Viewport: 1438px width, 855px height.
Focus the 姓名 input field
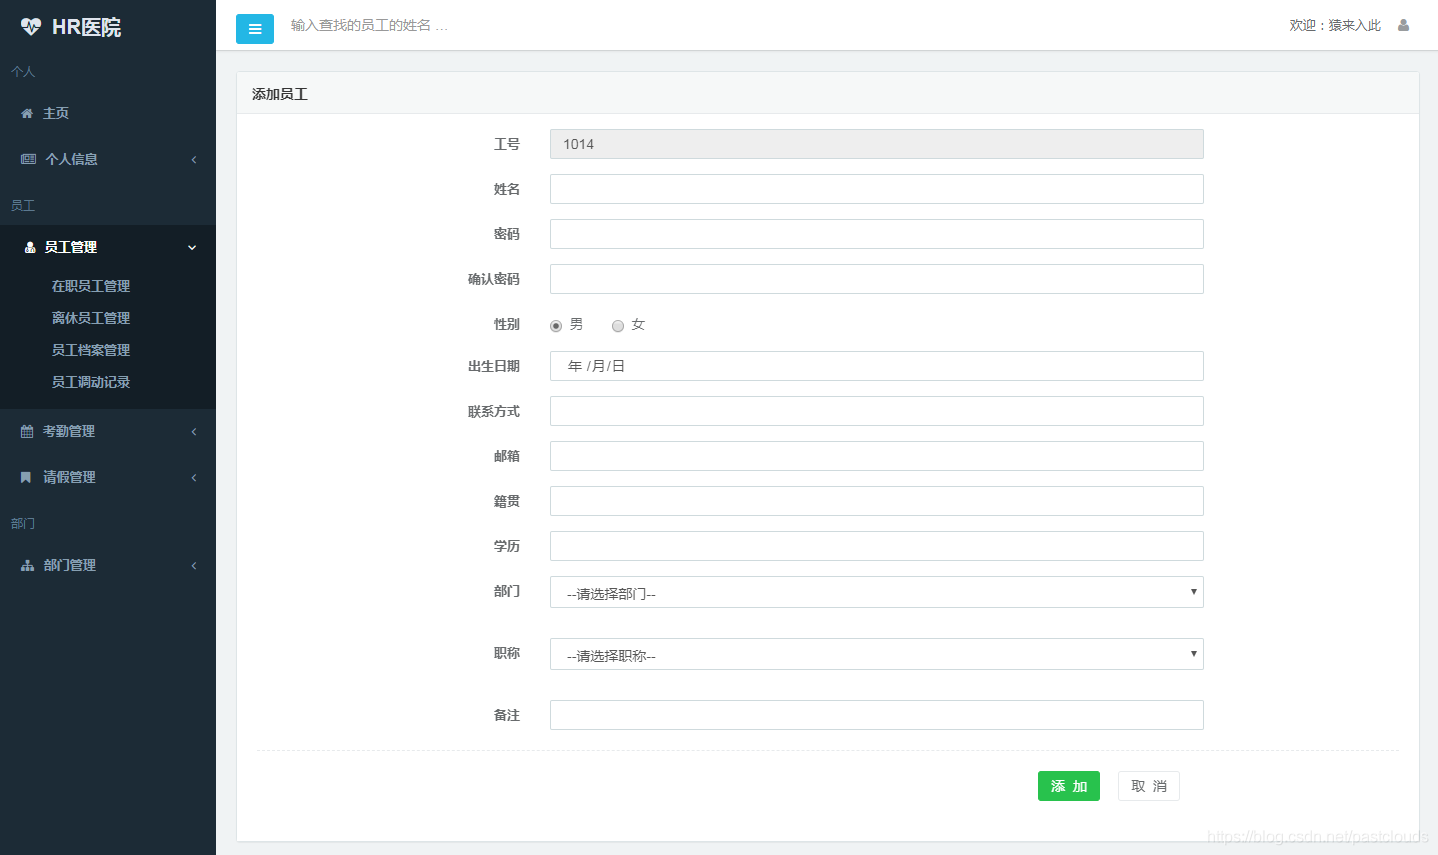[x=876, y=189]
